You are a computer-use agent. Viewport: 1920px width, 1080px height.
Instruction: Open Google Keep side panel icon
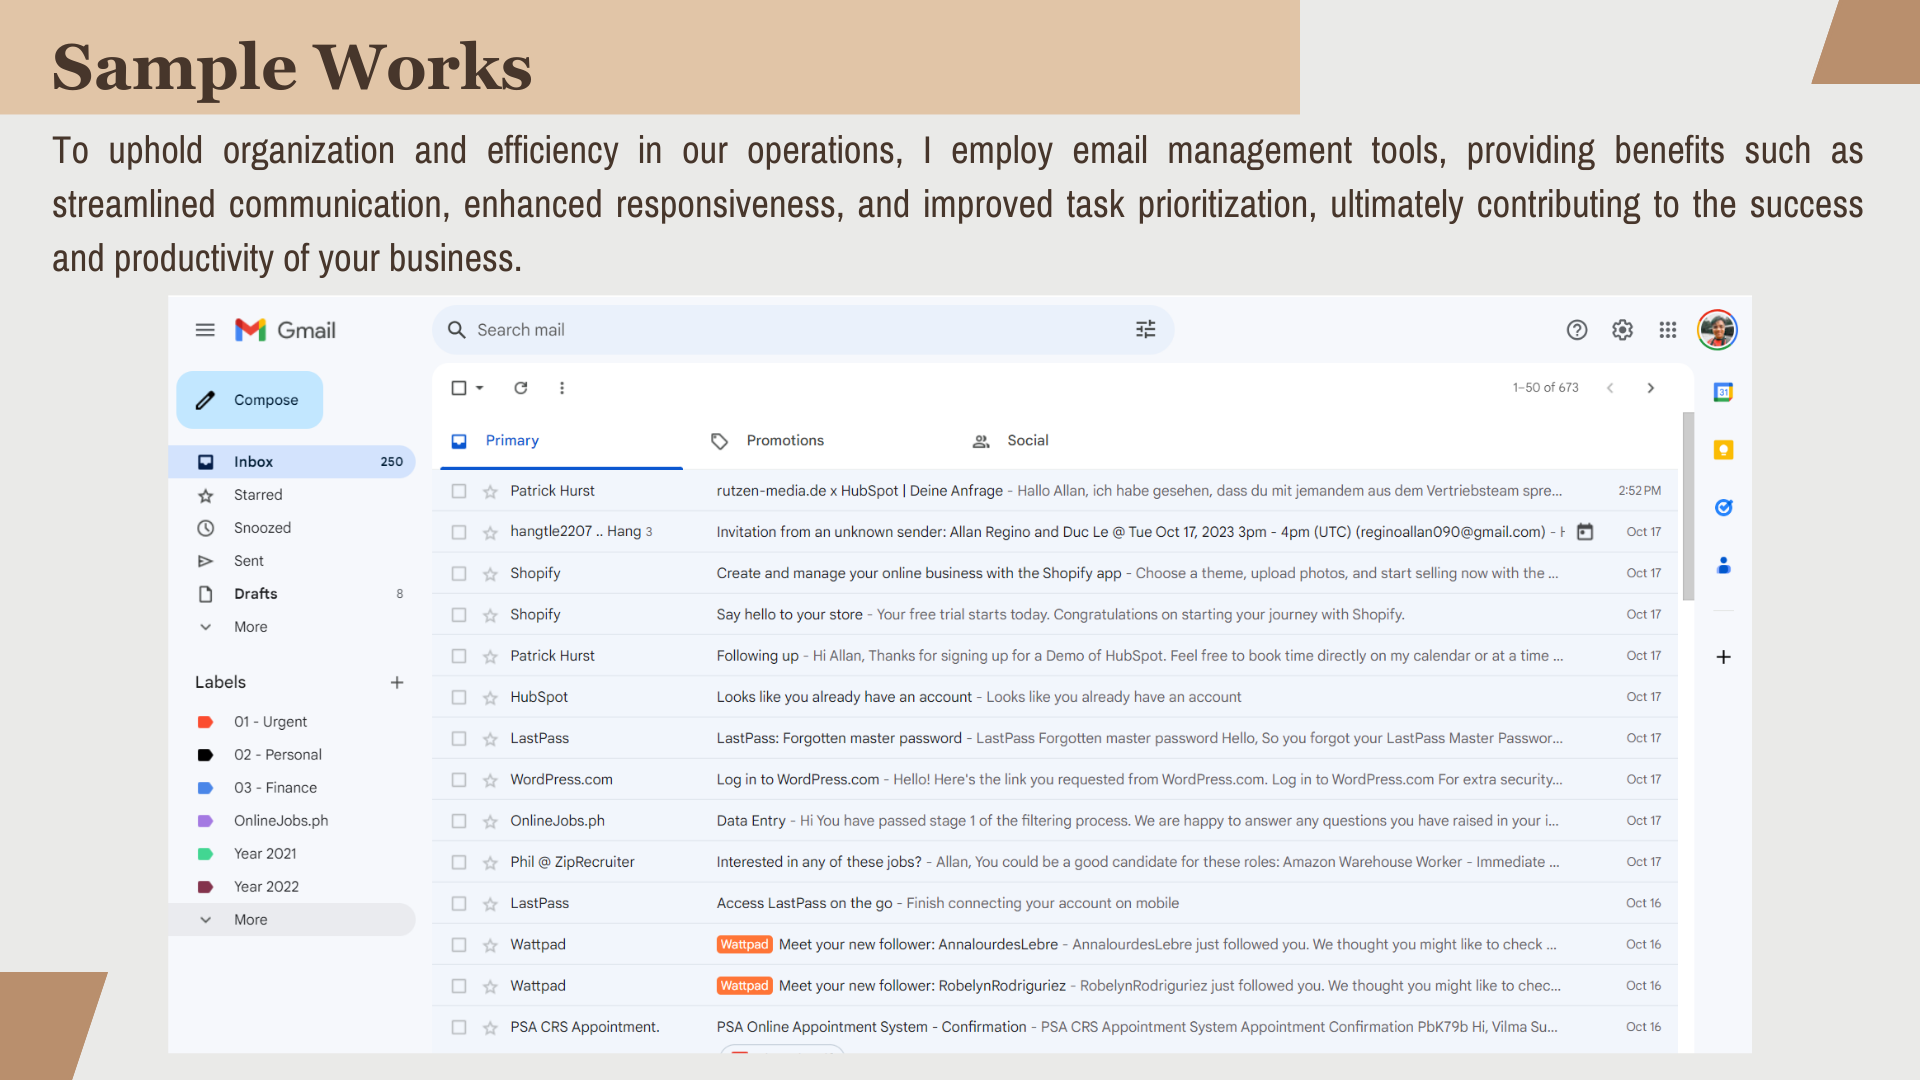click(x=1723, y=450)
